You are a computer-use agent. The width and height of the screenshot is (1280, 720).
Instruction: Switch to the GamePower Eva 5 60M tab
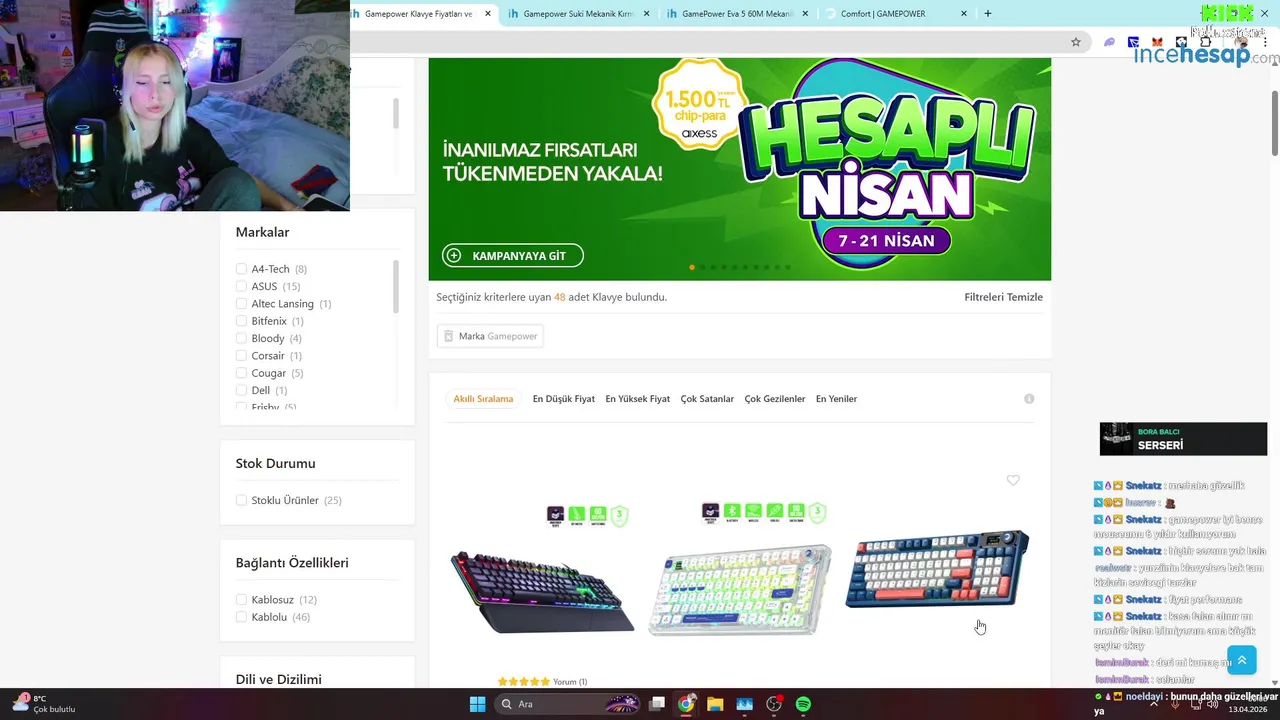pos(737,14)
